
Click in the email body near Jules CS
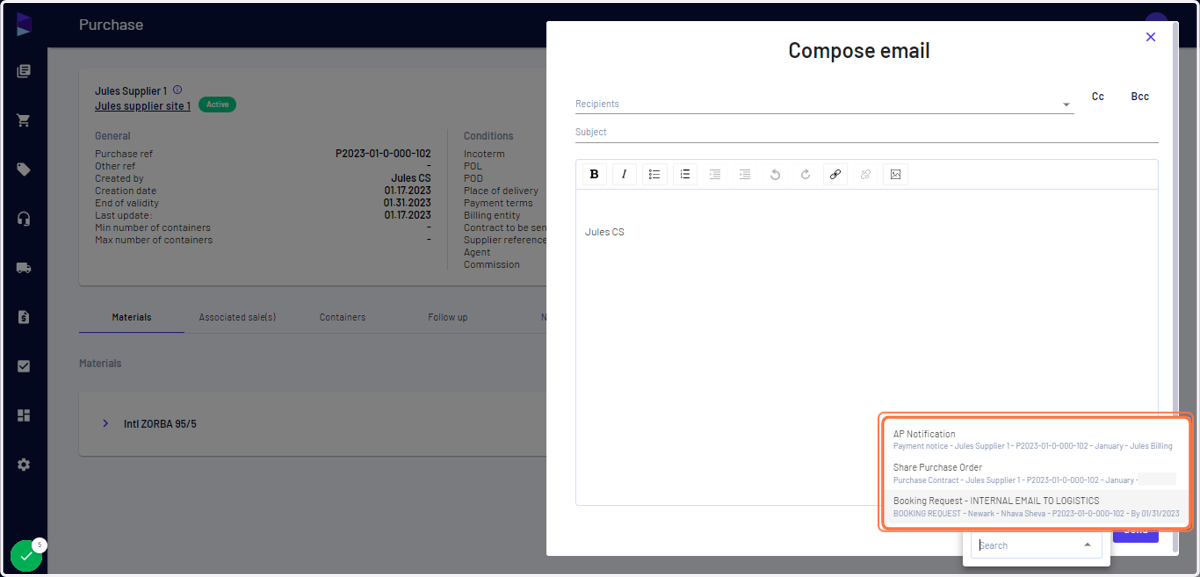(605, 232)
